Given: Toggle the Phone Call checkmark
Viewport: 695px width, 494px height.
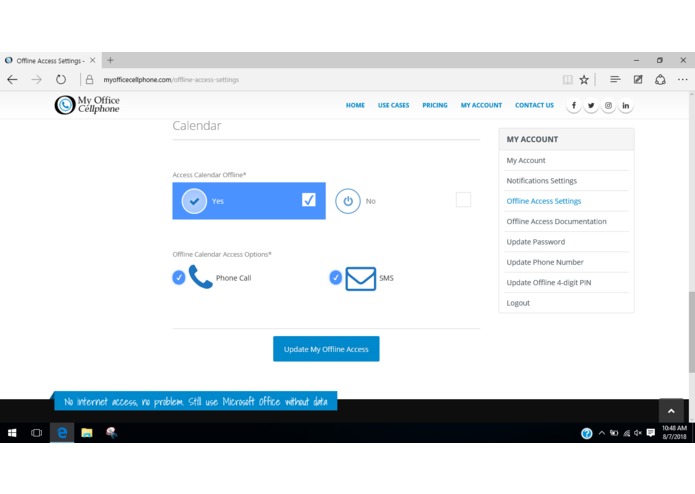Looking at the screenshot, I should pyautogui.click(x=179, y=277).
